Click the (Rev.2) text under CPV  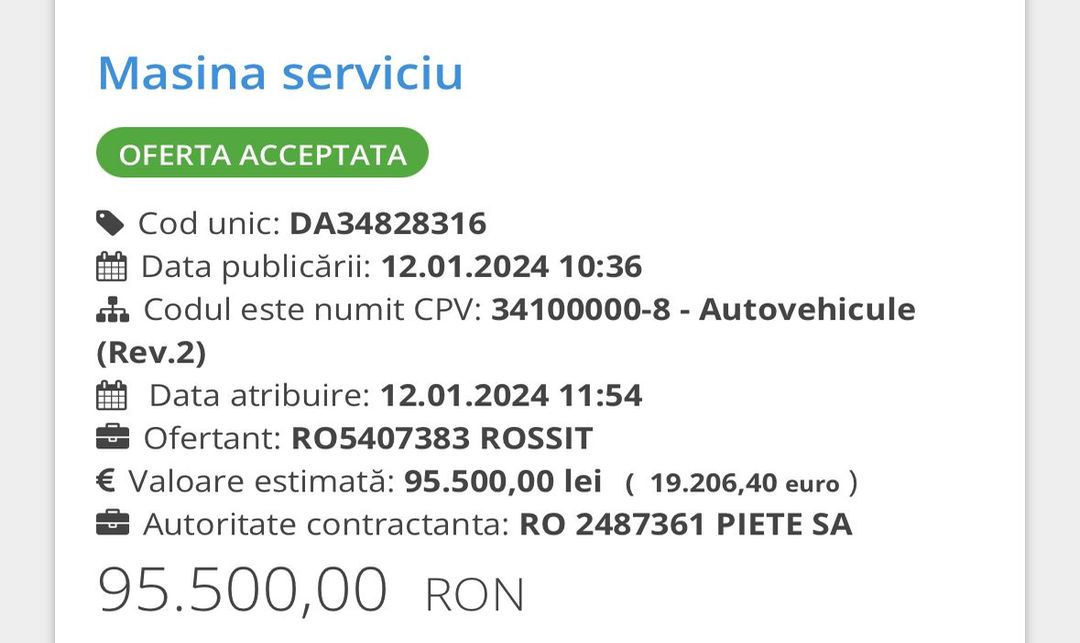(x=151, y=352)
